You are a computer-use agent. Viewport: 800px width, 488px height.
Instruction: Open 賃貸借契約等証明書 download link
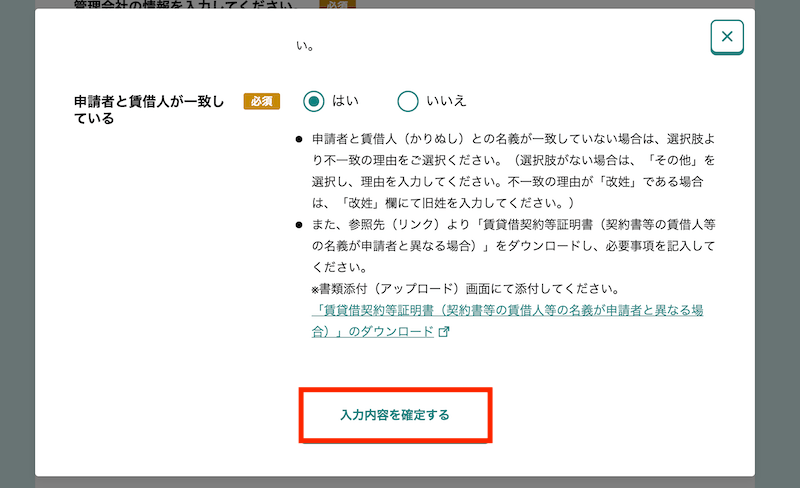tap(507, 321)
